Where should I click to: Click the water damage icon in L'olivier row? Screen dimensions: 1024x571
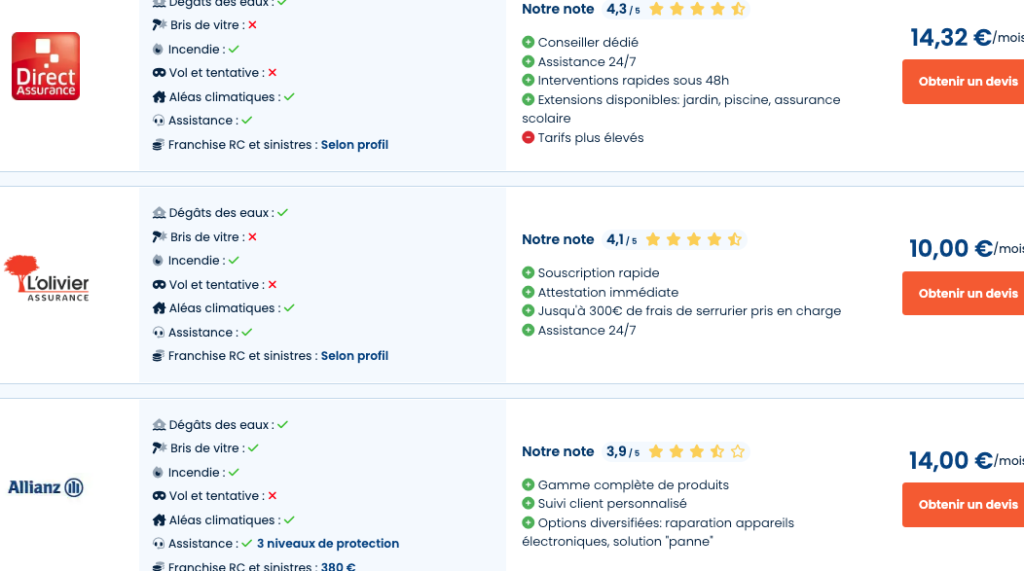pos(158,213)
